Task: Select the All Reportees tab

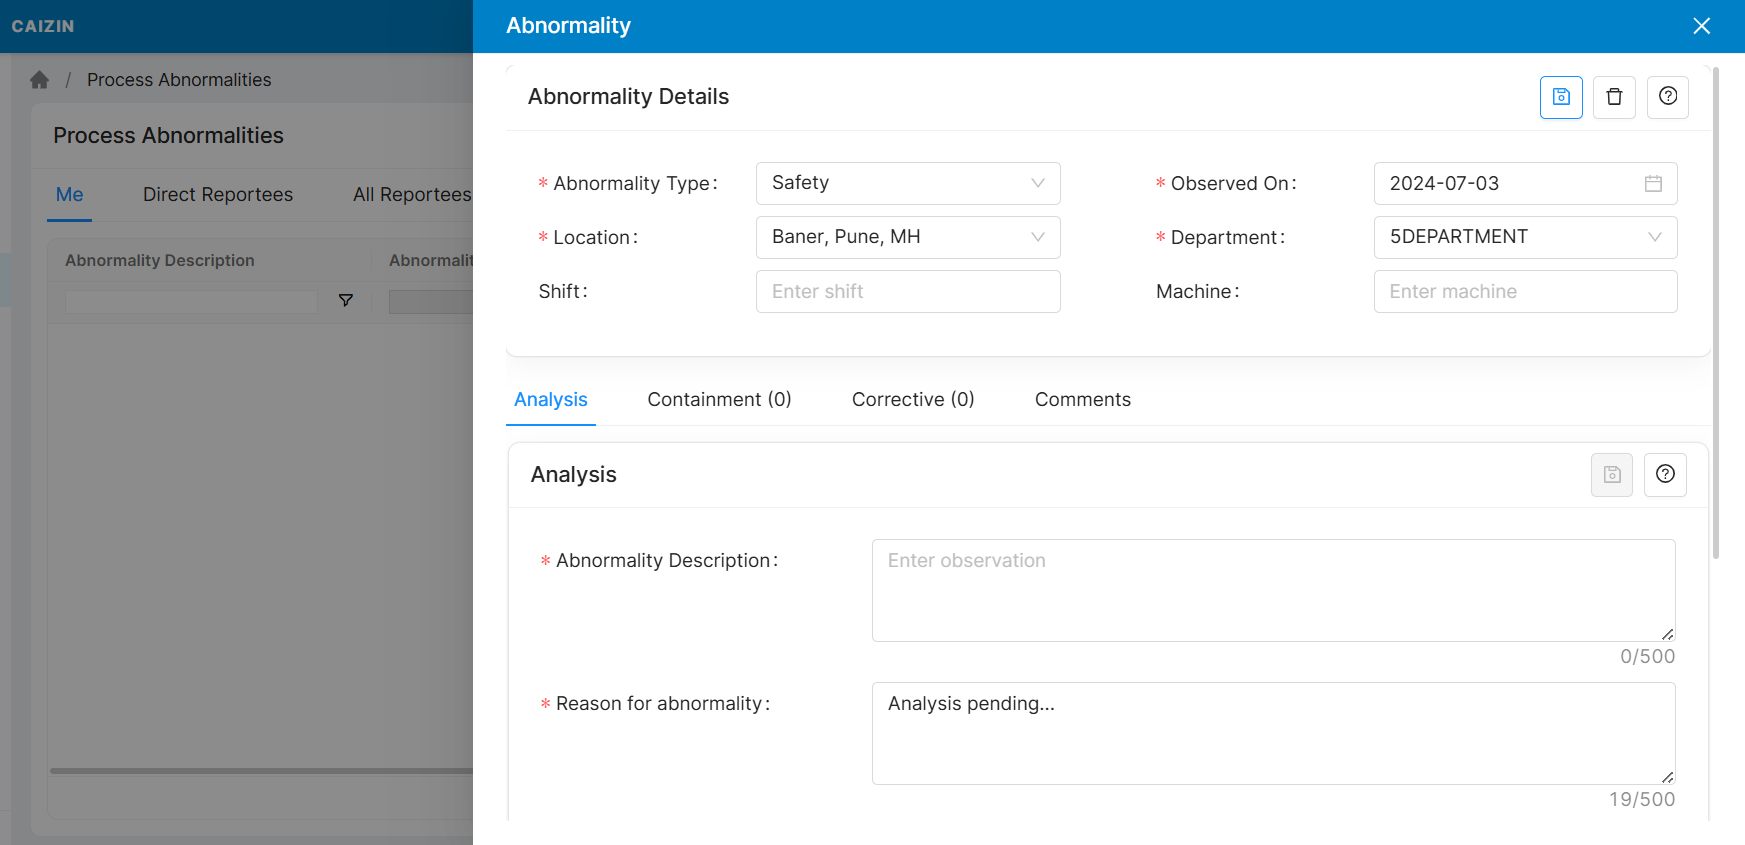Action: [412, 195]
